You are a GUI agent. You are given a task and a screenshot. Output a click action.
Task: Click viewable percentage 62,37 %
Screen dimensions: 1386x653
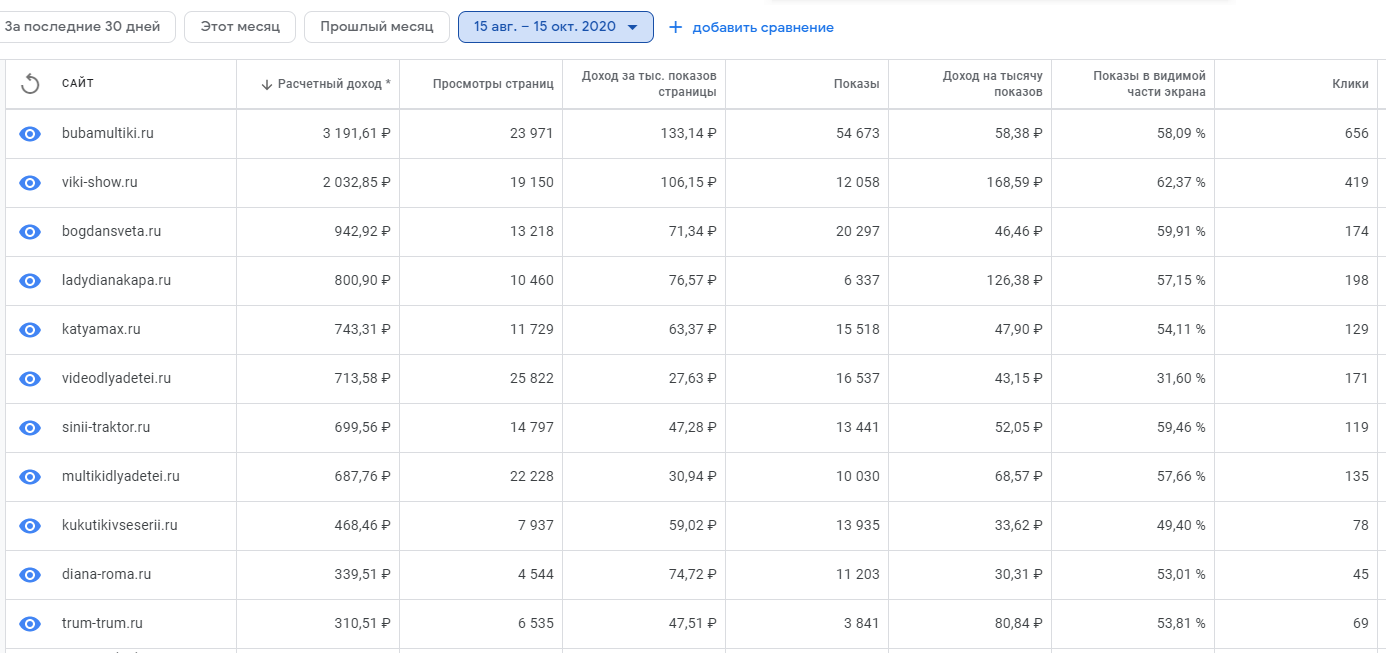1181,182
